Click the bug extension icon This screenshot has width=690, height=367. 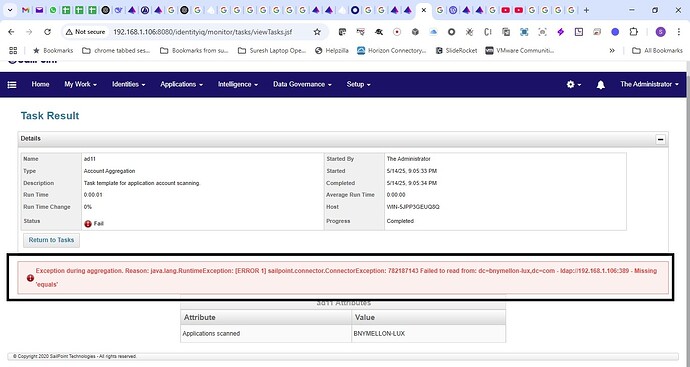(470, 32)
